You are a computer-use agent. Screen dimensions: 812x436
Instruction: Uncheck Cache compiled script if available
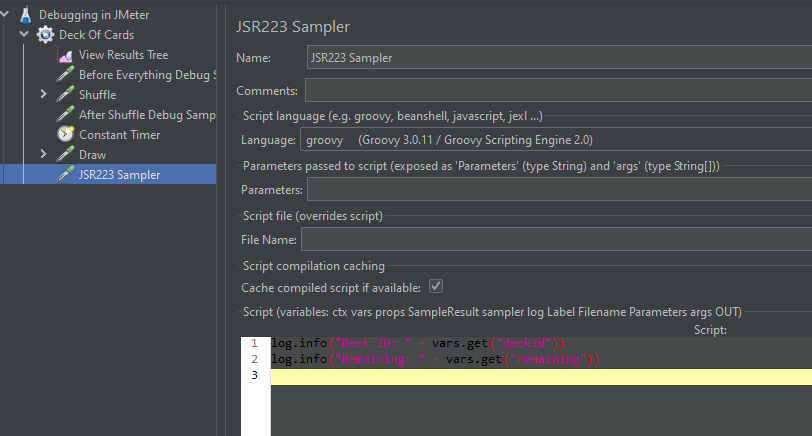[436, 286]
